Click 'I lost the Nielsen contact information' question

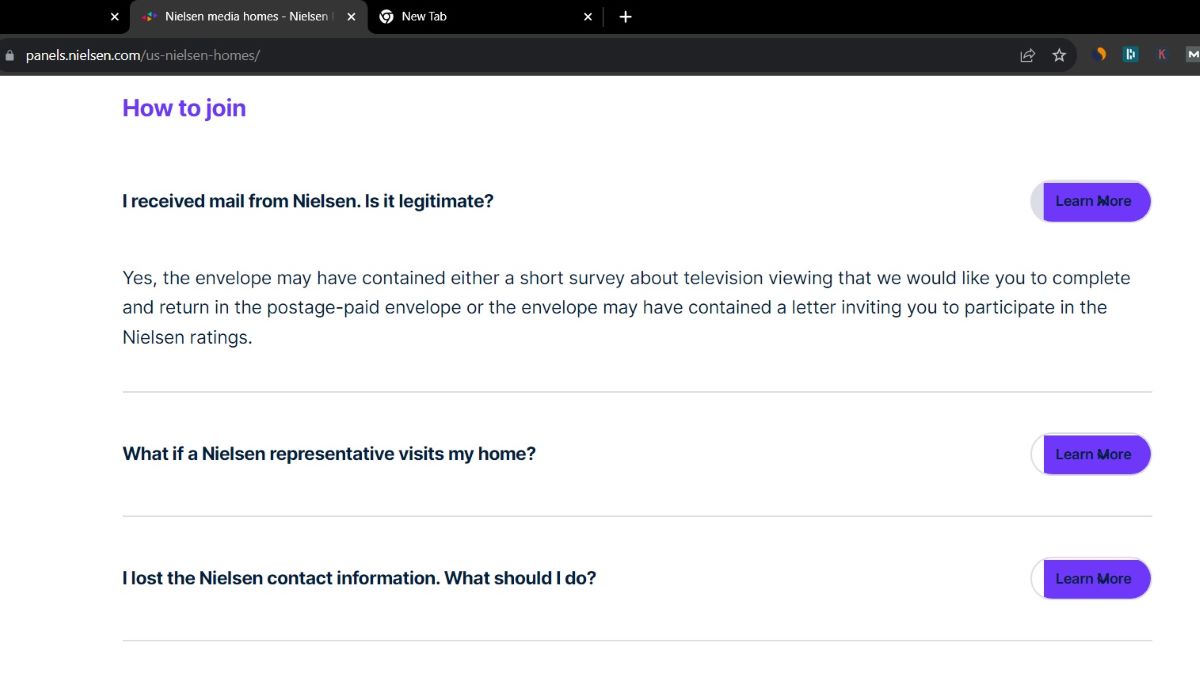click(x=359, y=578)
